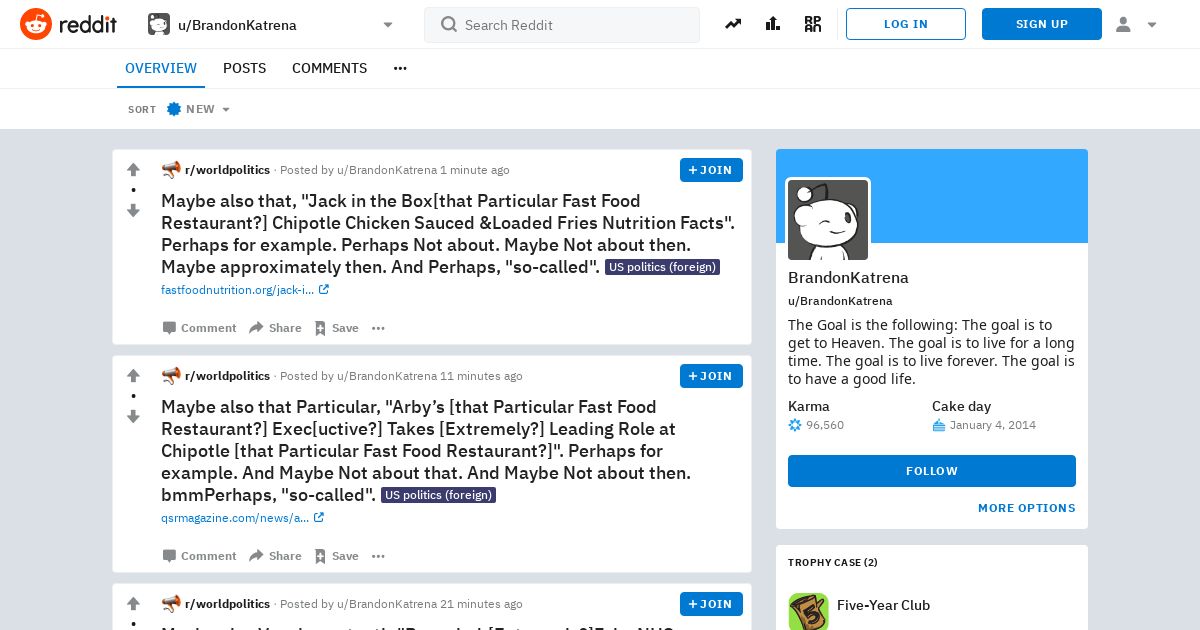This screenshot has width=1200, height=630.
Task: Downvote the Arby's Exec post
Action: [x=133, y=416]
